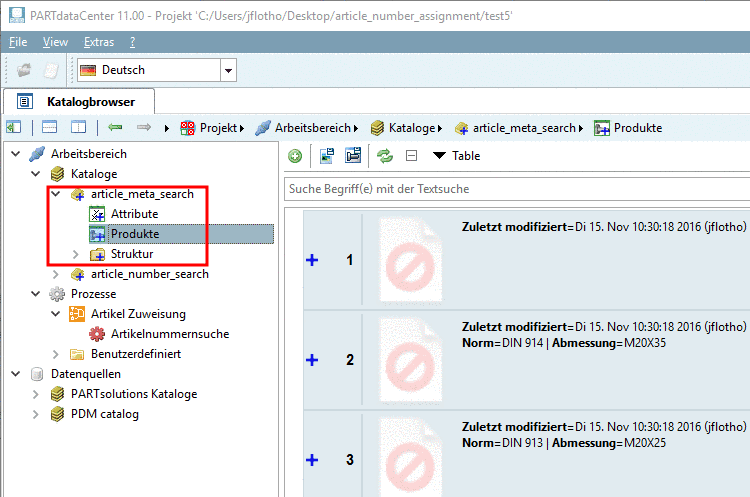Screen dimensions: 750x497
Task: Collapse the Kataloge tree node
Action: [36, 174]
